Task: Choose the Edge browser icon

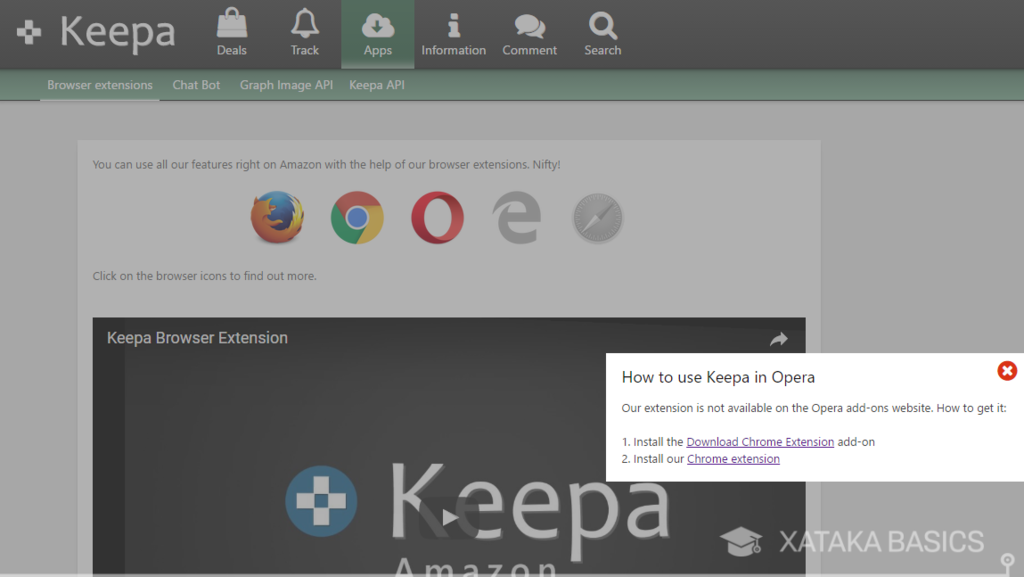Action: [517, 218]
